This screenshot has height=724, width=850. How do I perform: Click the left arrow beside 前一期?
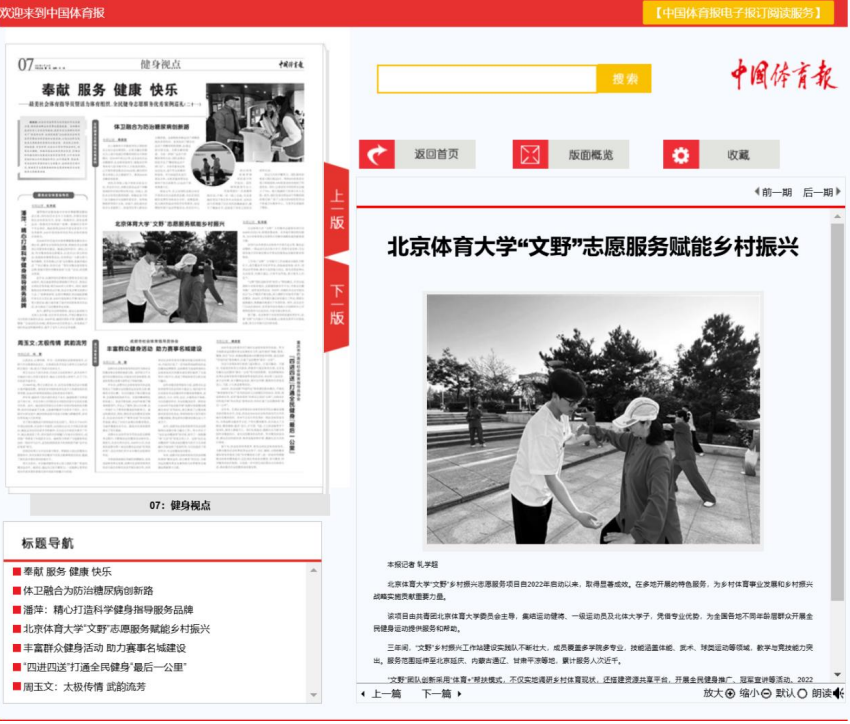(x=757, y=192)
